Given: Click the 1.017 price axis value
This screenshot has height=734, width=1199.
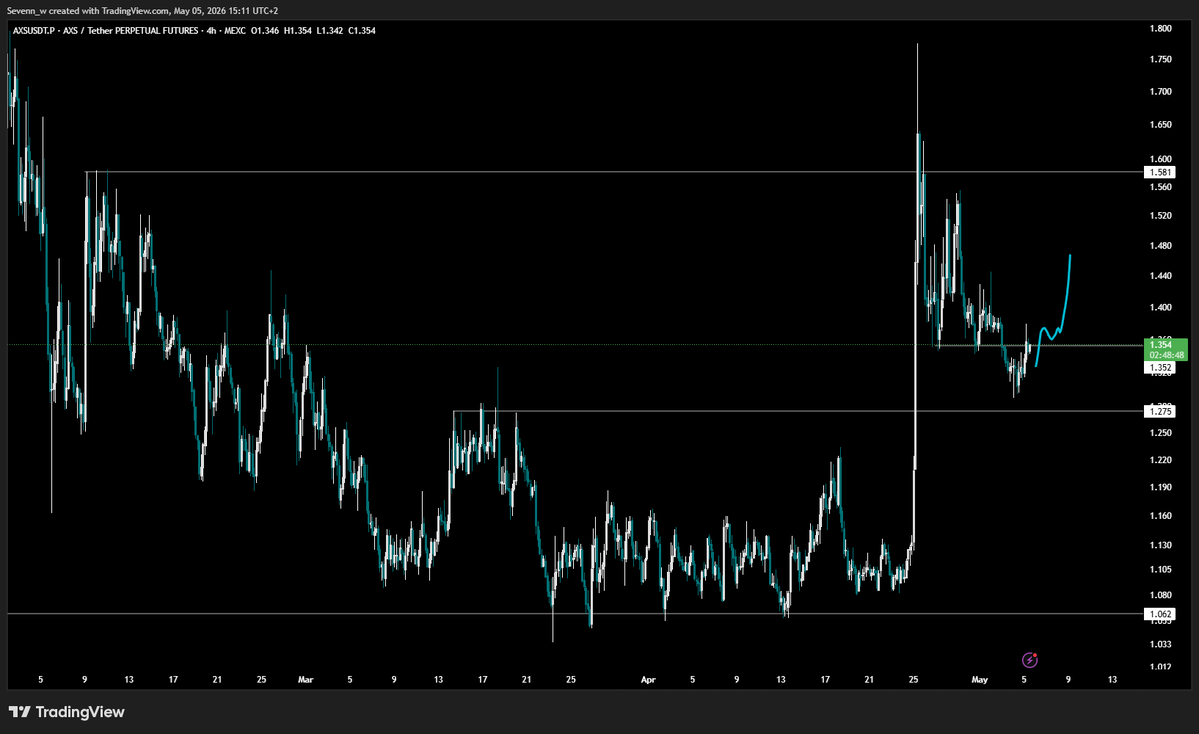Looking at the screenshot, I should coord(1160,667).
